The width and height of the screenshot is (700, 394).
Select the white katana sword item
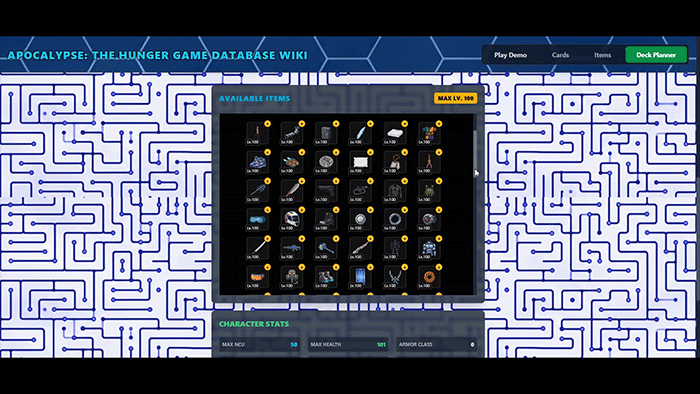tap(257, 248)
